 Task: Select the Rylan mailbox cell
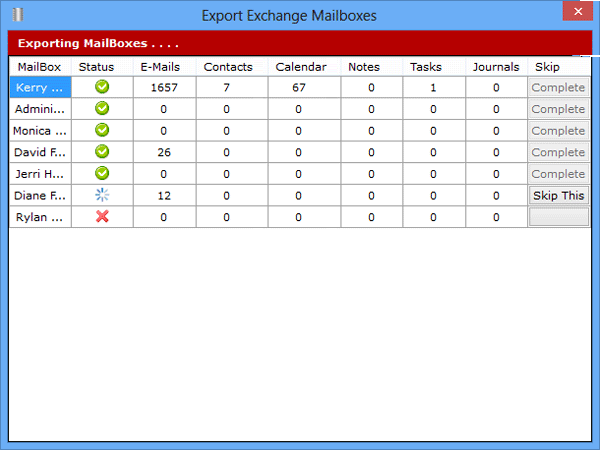tap(40, 217)
